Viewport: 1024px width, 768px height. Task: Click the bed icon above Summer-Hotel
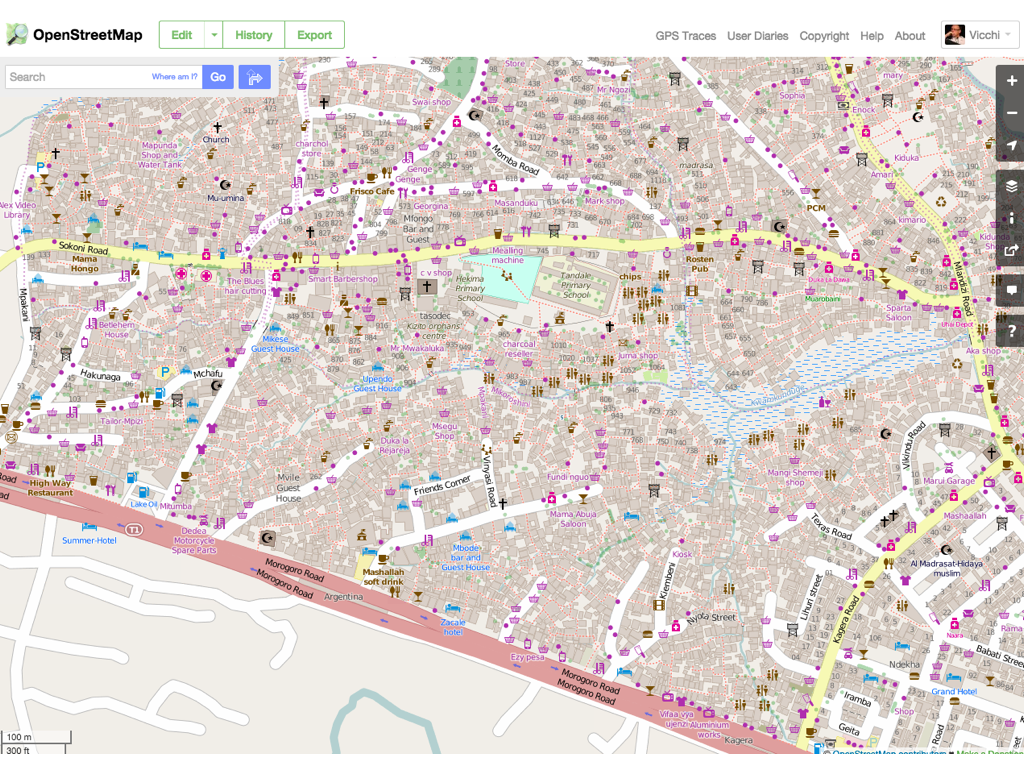point(89,526)
